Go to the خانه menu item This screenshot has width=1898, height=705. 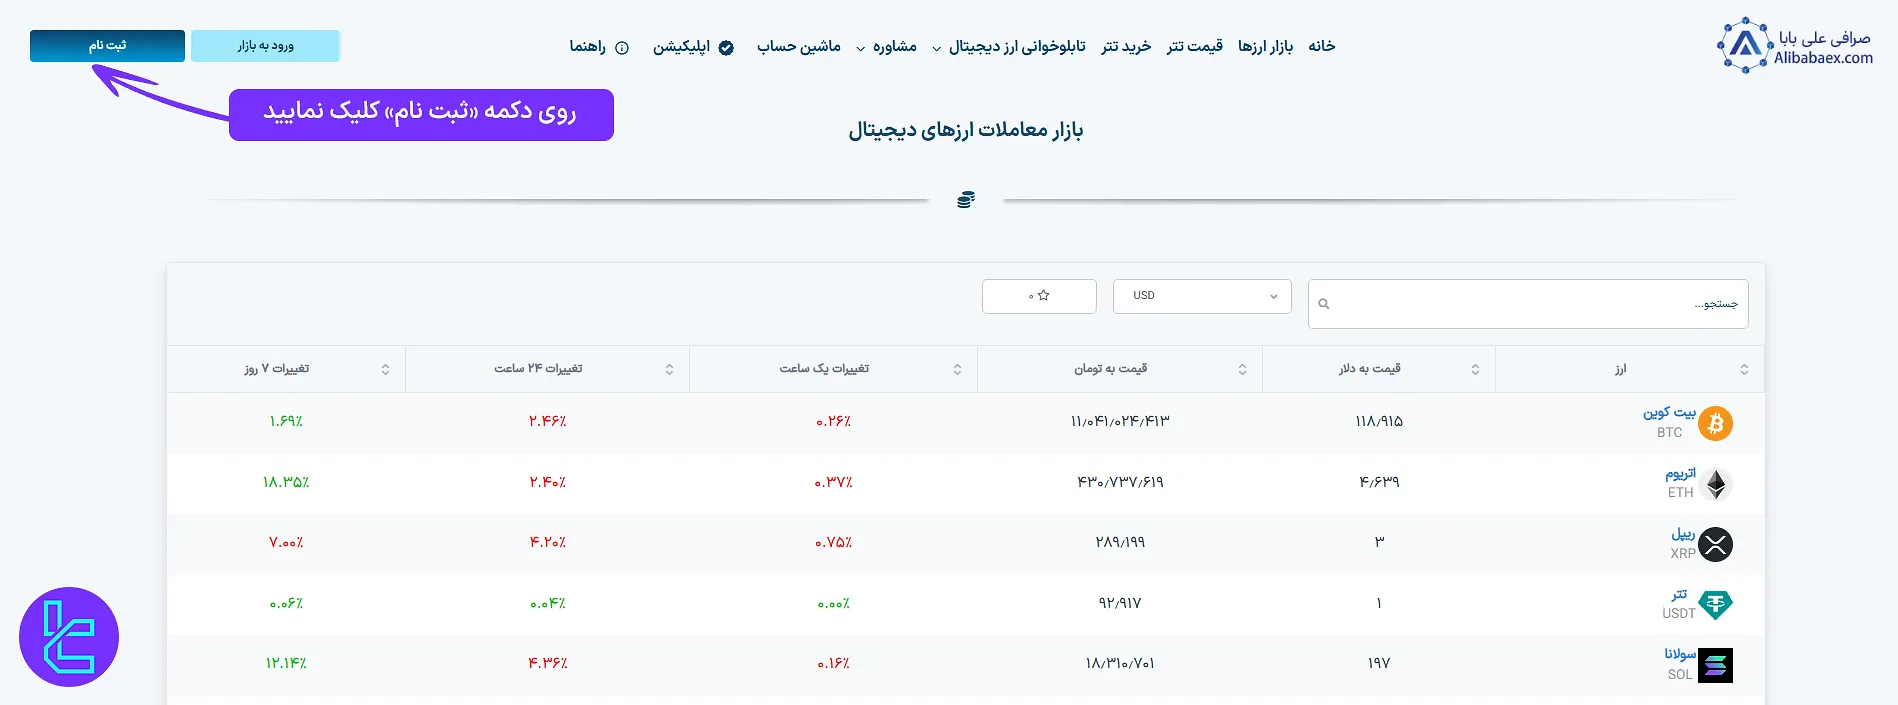[x=1321, y=47]
